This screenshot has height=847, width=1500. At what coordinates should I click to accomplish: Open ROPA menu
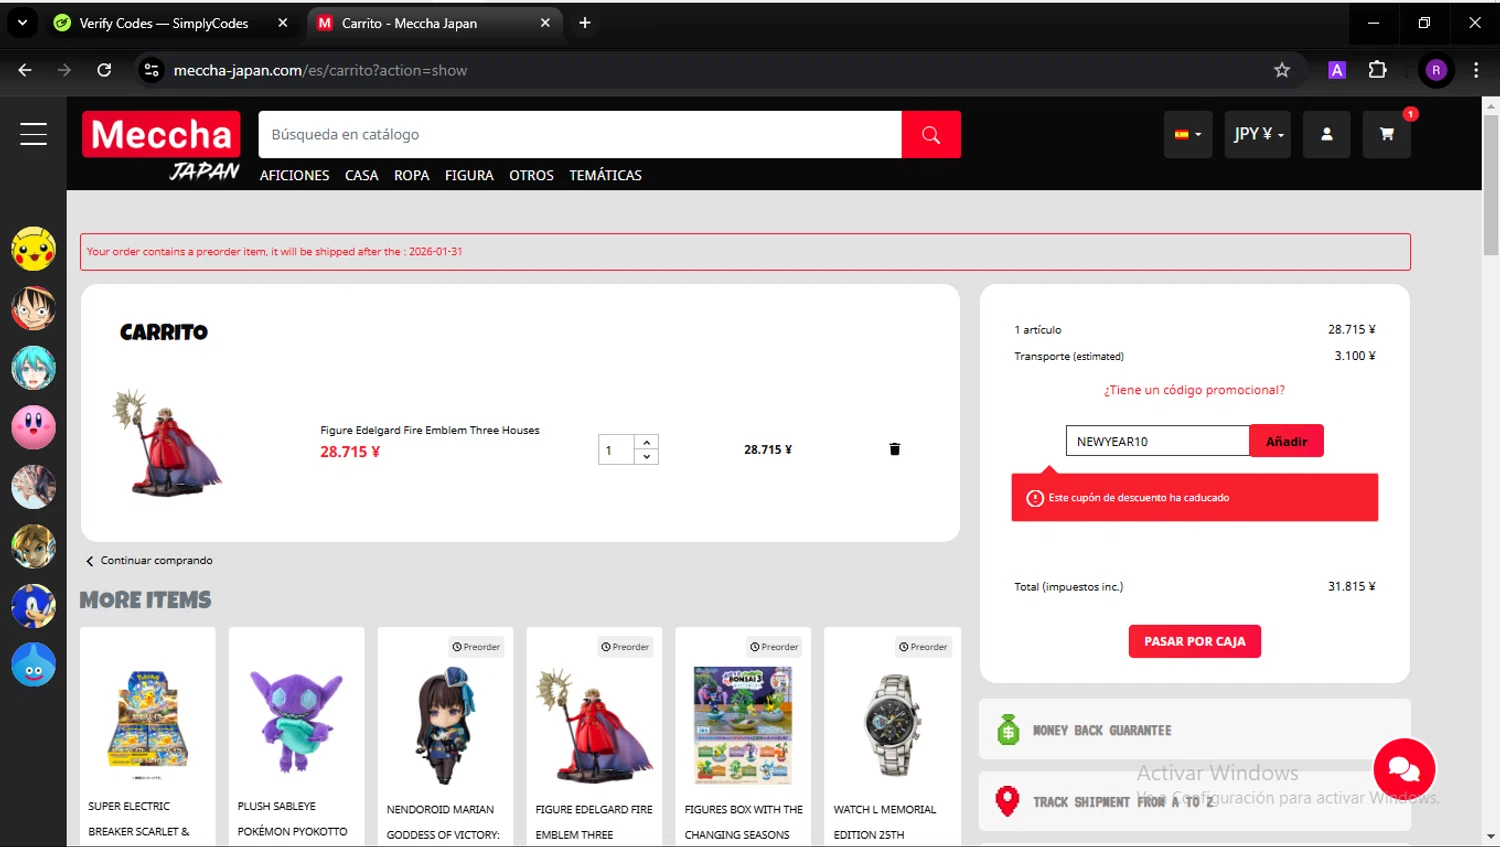pos(411,175)
